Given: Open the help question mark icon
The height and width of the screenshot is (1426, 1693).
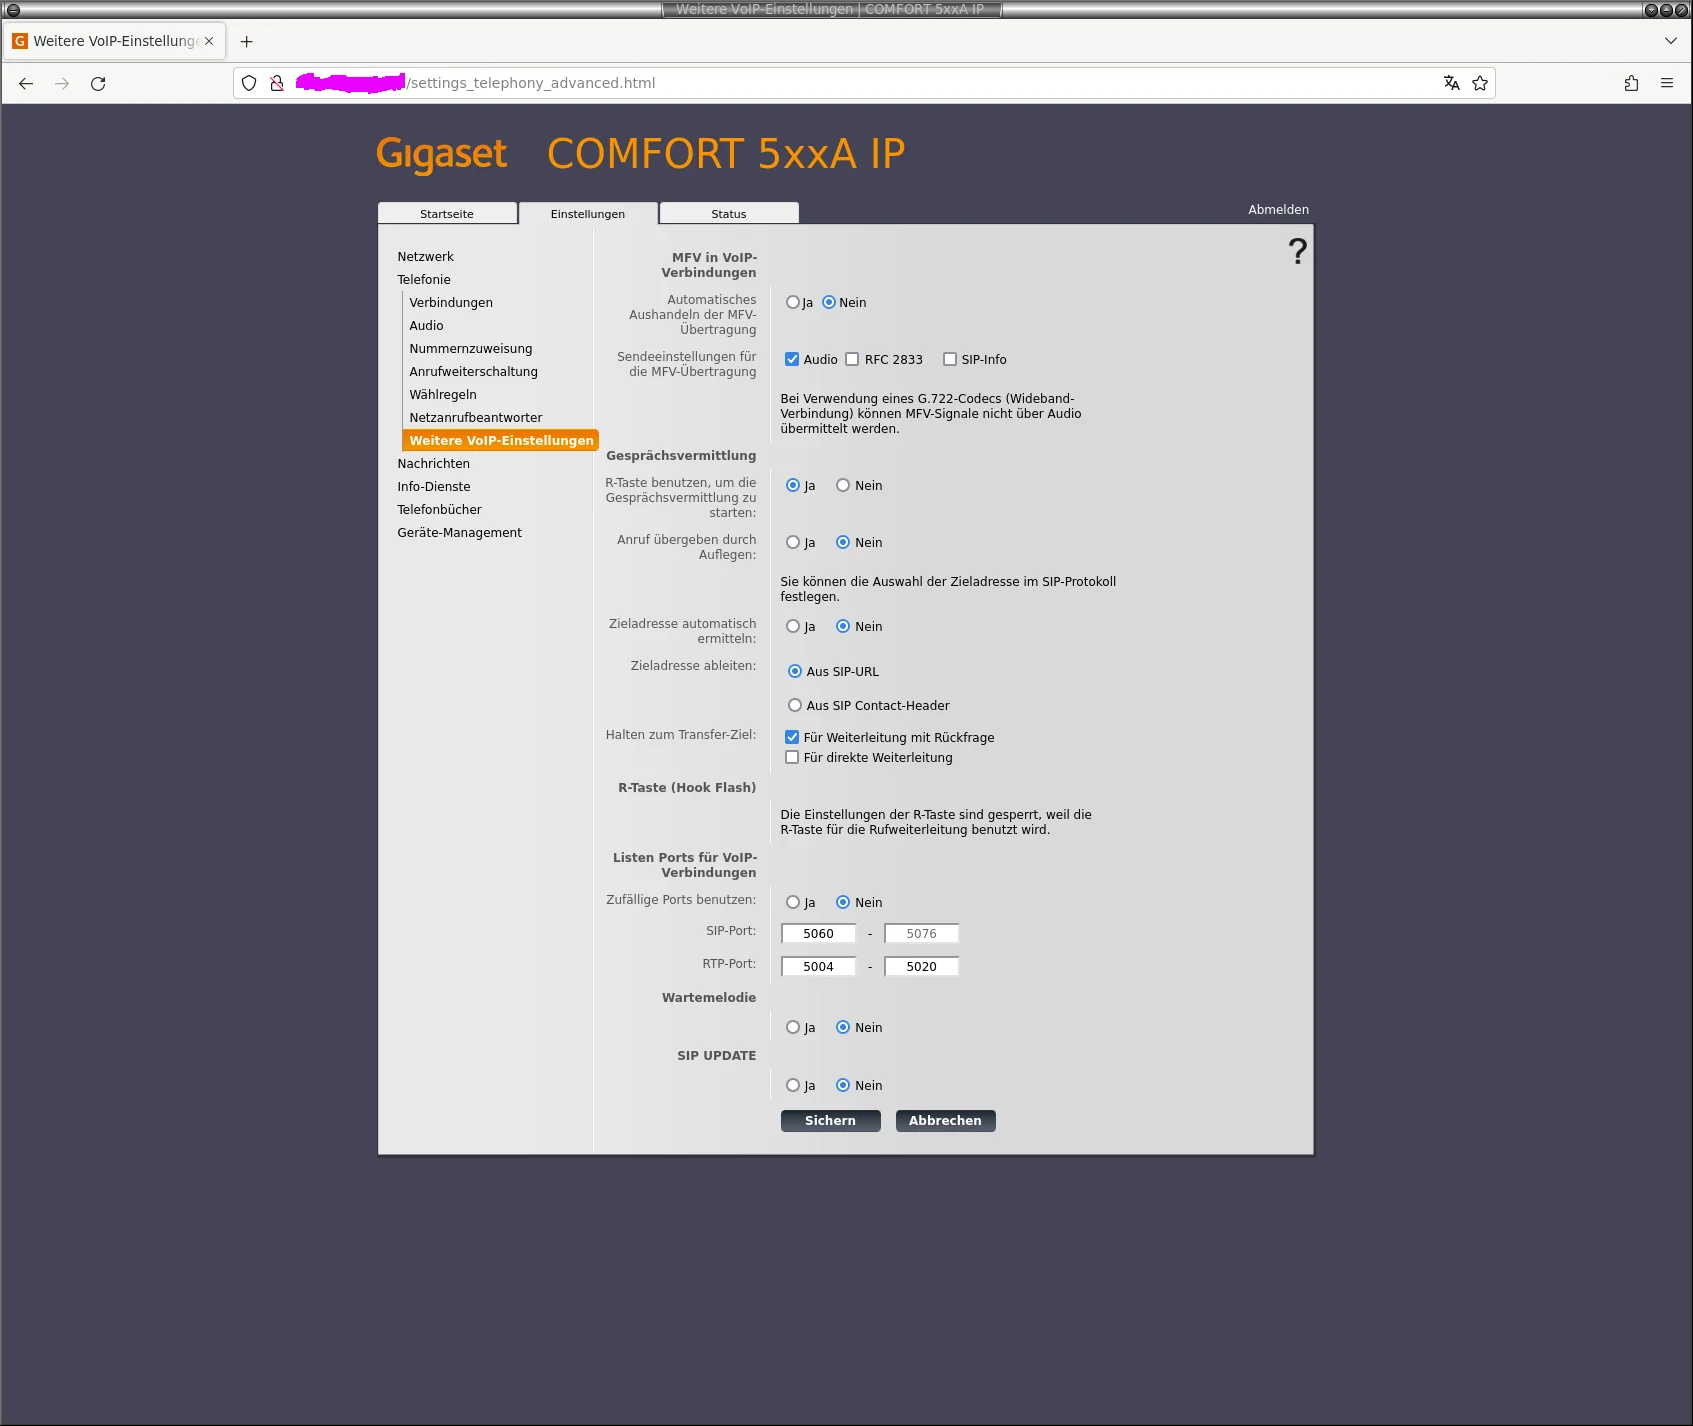Looking at the screenshot, I should 1297,251.
